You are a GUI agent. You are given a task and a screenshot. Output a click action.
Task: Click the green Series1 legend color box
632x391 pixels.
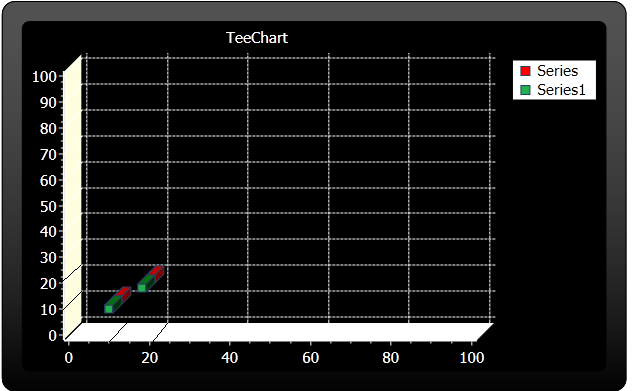click(x=525, y=90)
